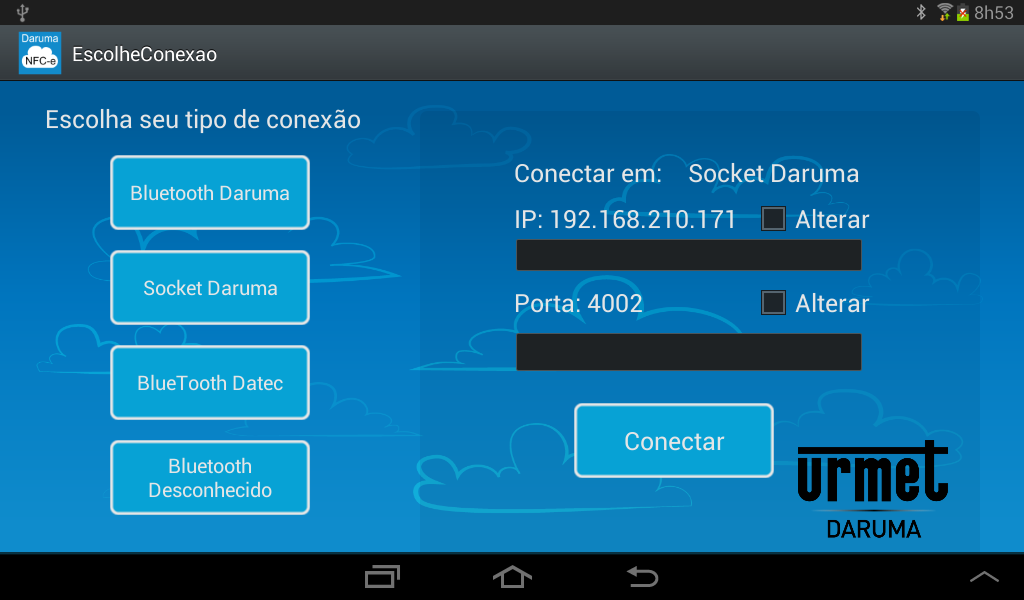Check the Alterar box for Porta
Screen dimensions: 1024x600
773,302
